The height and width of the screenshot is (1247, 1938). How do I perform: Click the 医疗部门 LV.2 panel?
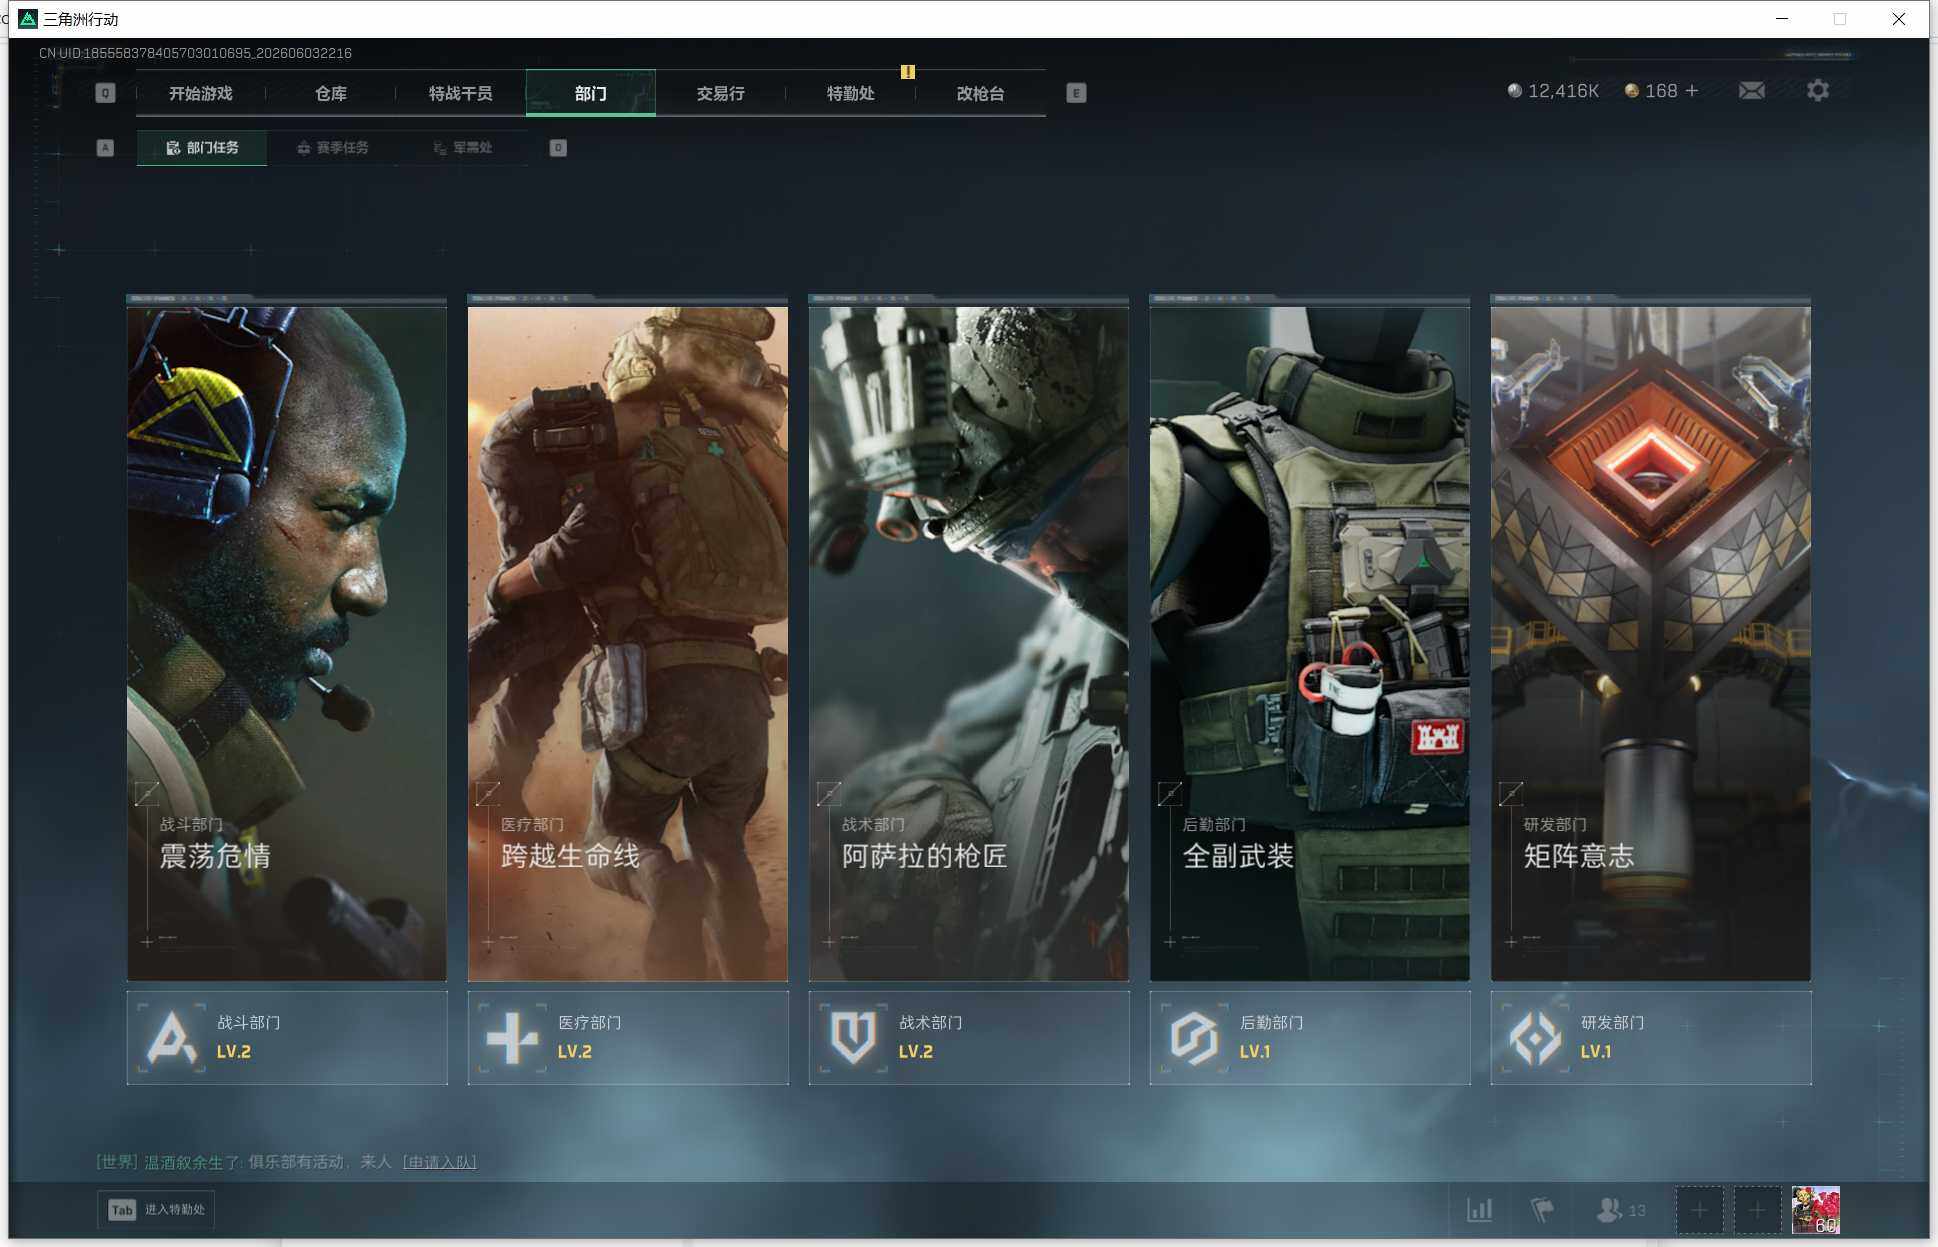point(628,1038)
